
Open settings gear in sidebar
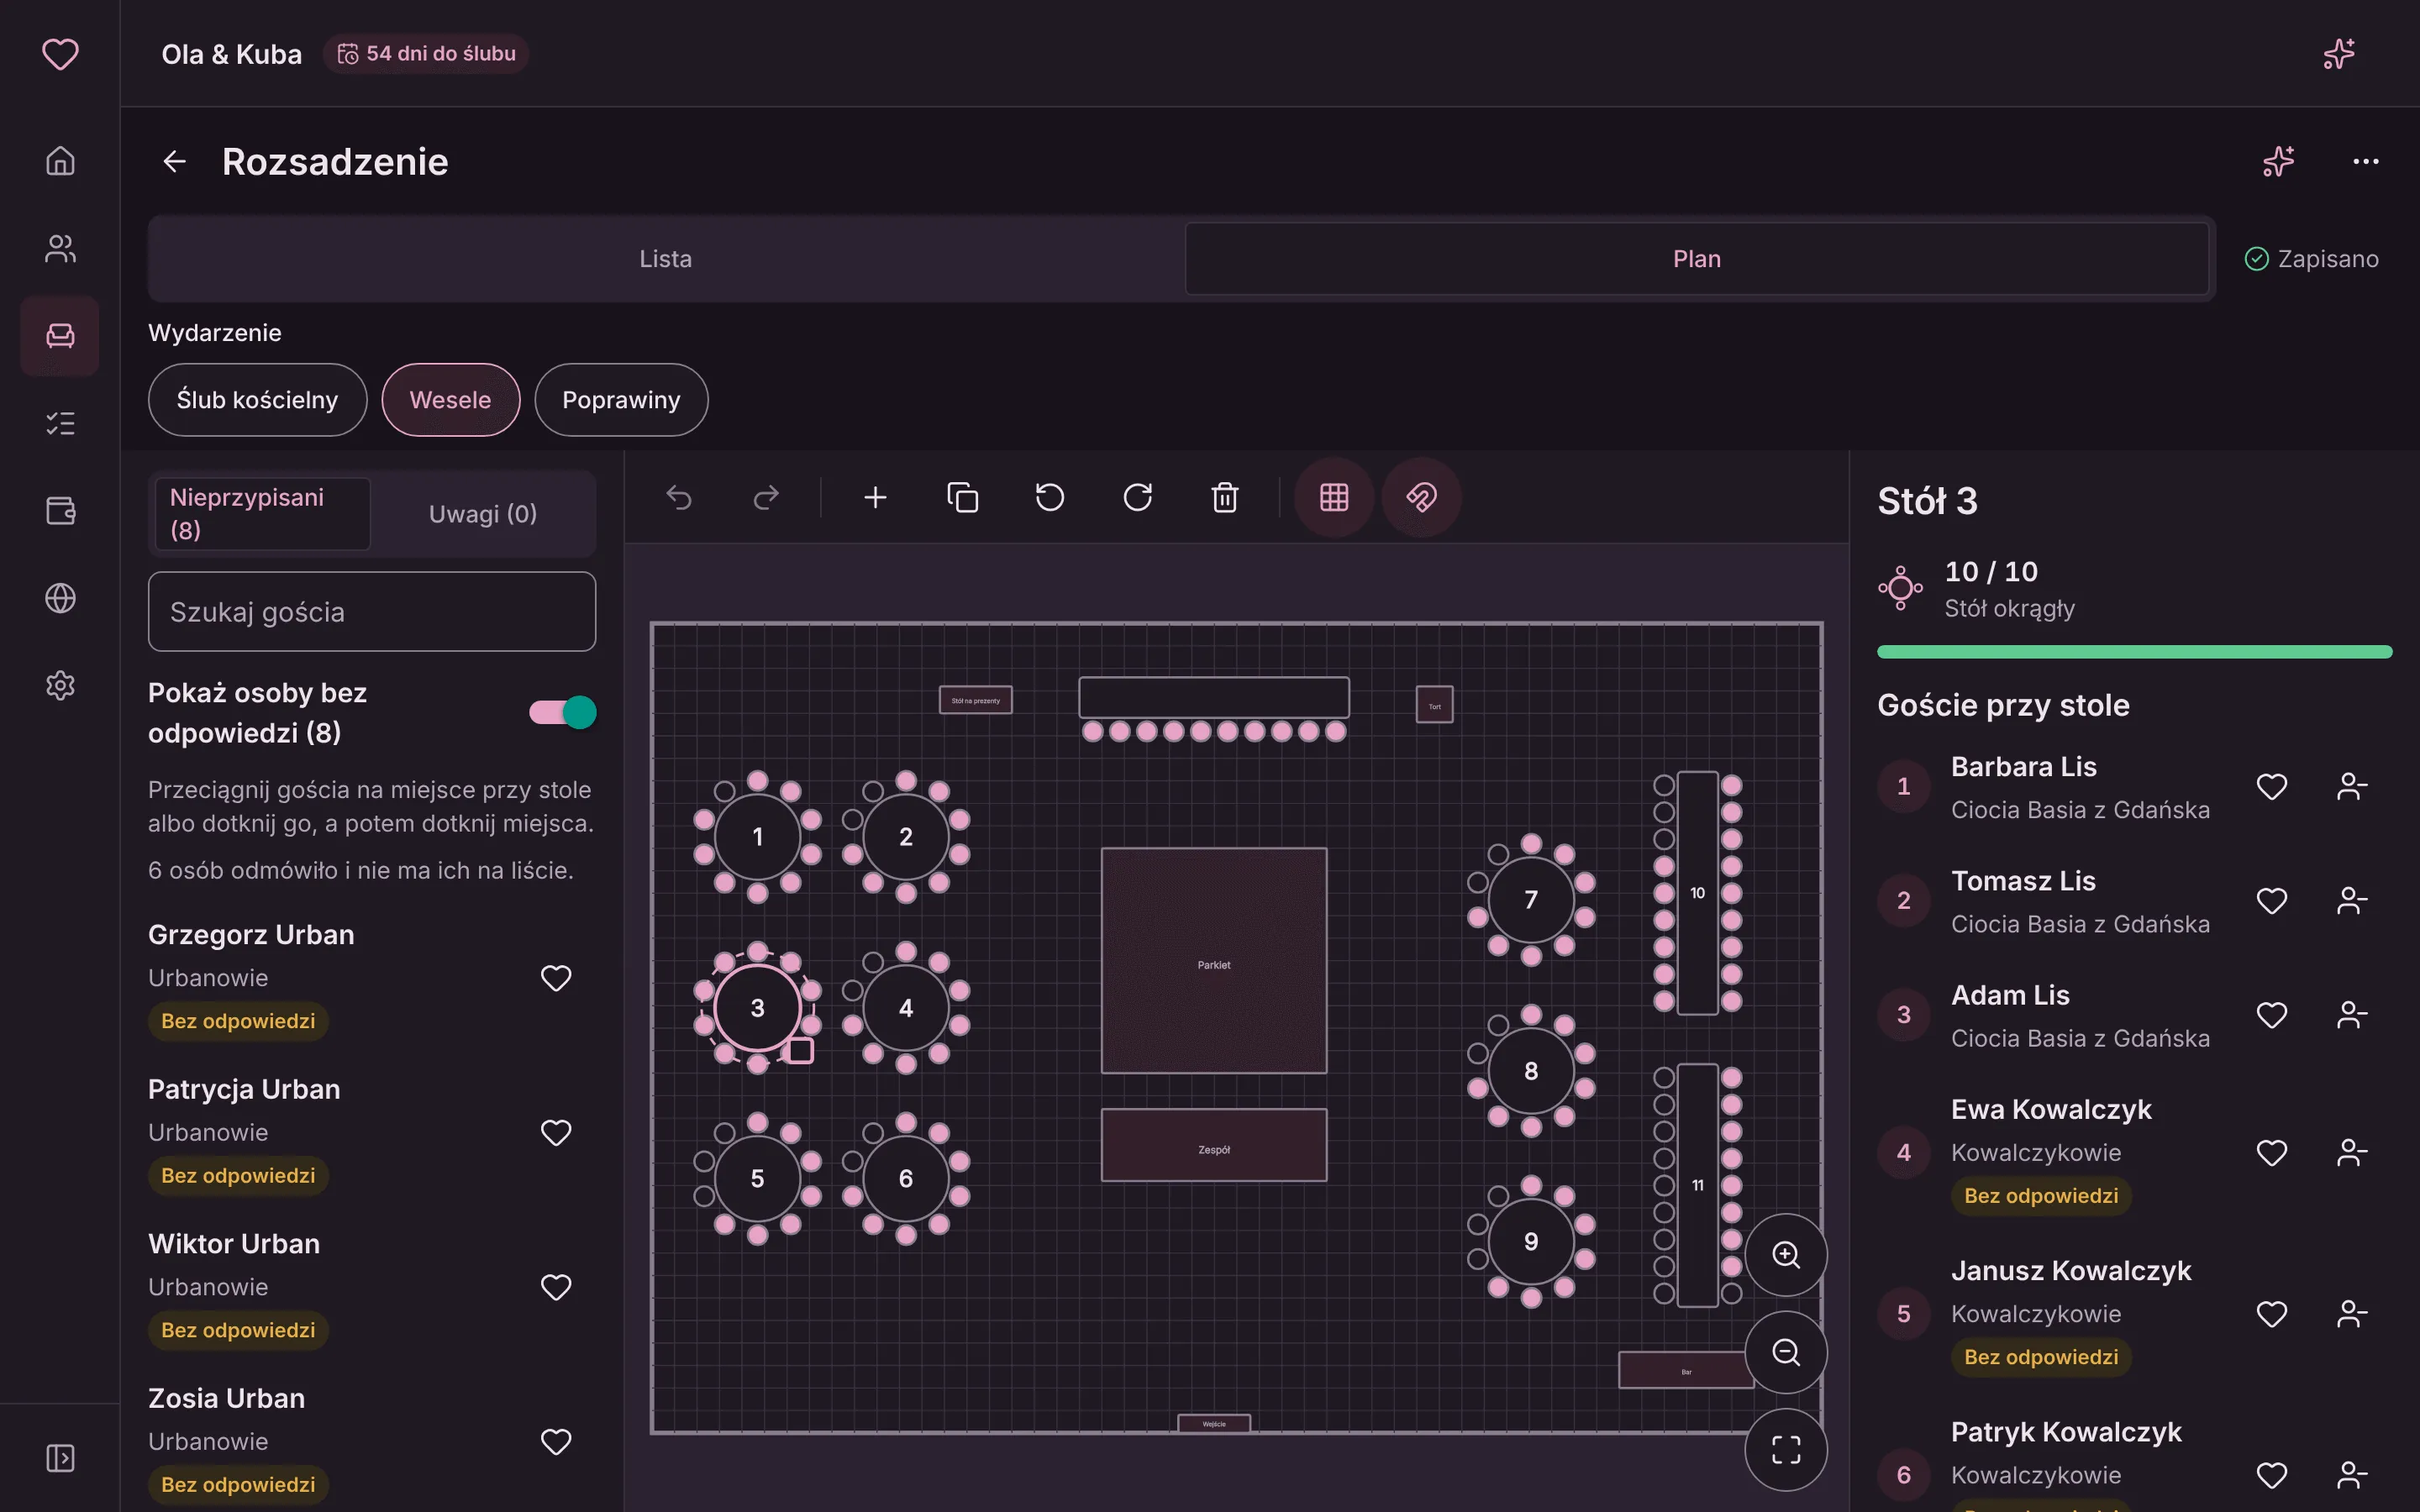[x=60, y=685]
